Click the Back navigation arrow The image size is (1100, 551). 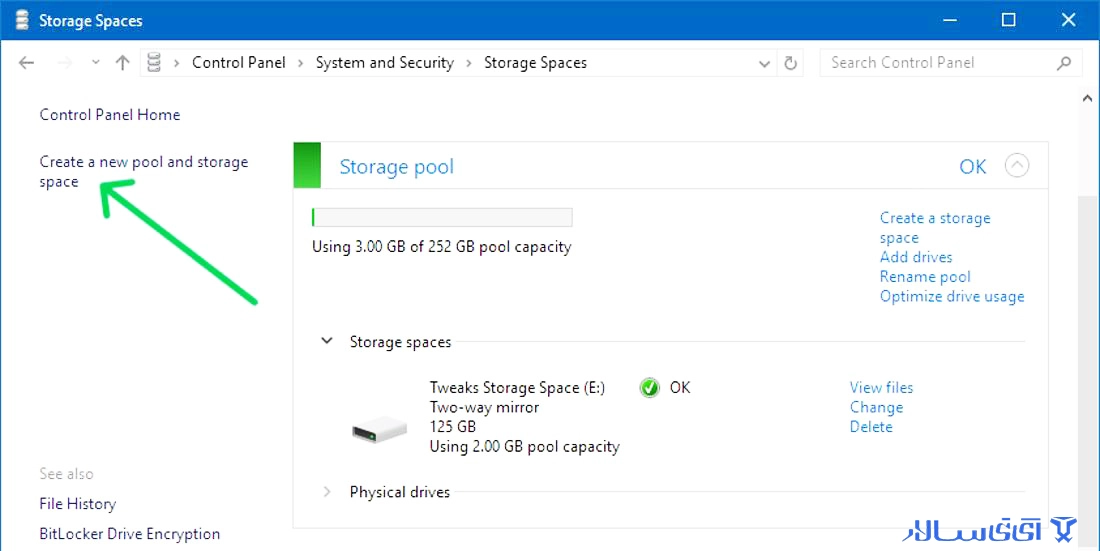(x=27, y=63)
